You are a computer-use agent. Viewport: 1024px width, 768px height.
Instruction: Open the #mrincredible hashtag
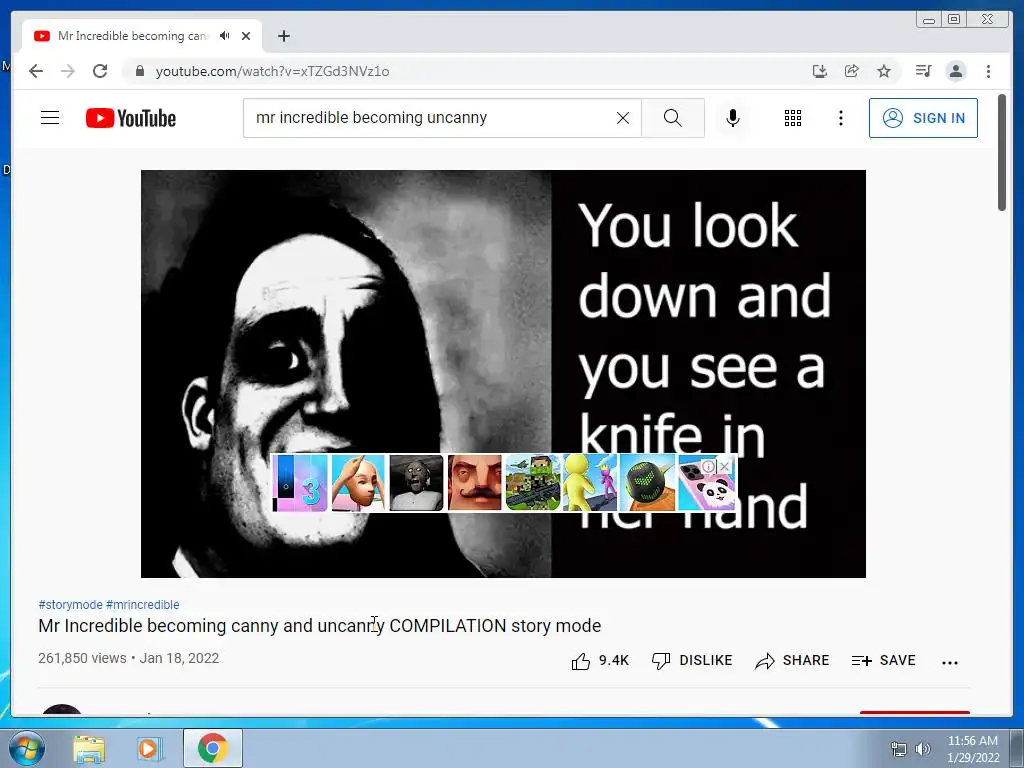click(142, 605)
